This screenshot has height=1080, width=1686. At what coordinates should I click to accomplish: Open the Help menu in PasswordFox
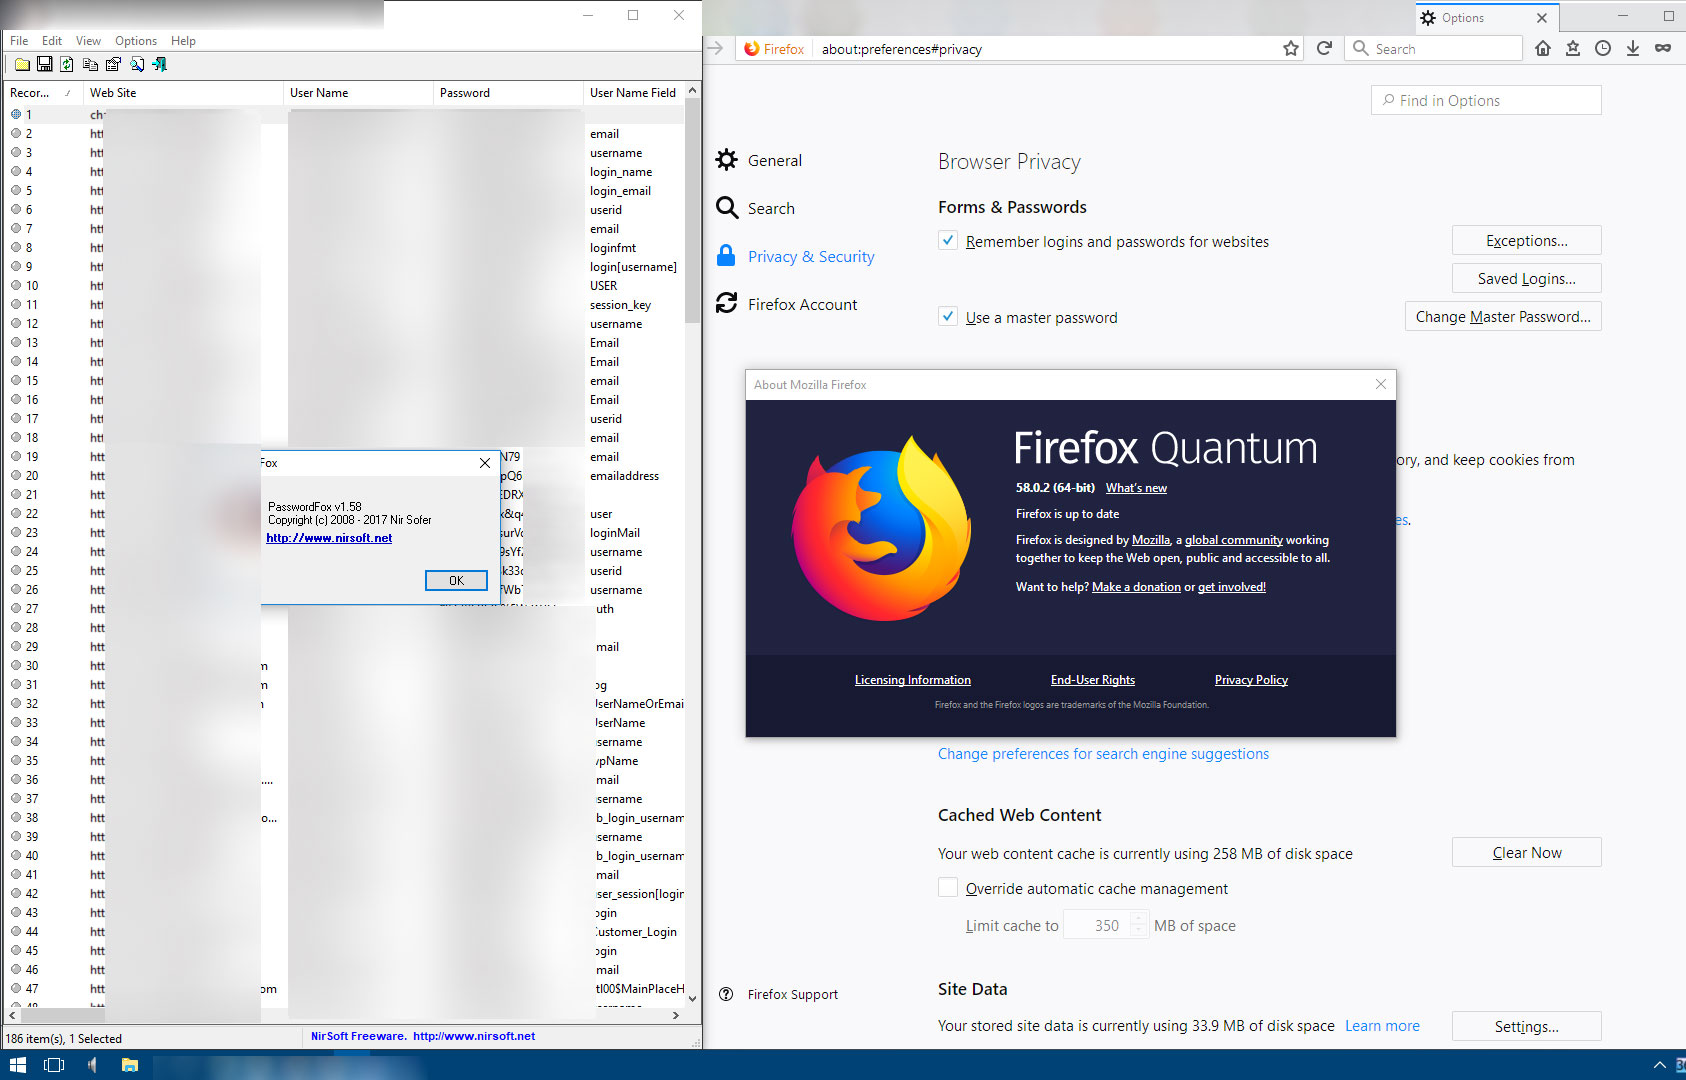183,41
